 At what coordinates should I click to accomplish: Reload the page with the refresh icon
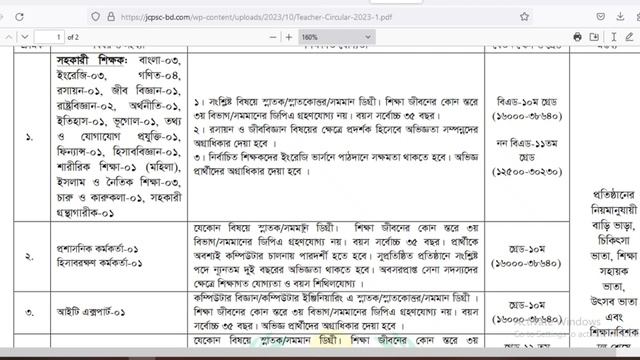tap(19, 17)
